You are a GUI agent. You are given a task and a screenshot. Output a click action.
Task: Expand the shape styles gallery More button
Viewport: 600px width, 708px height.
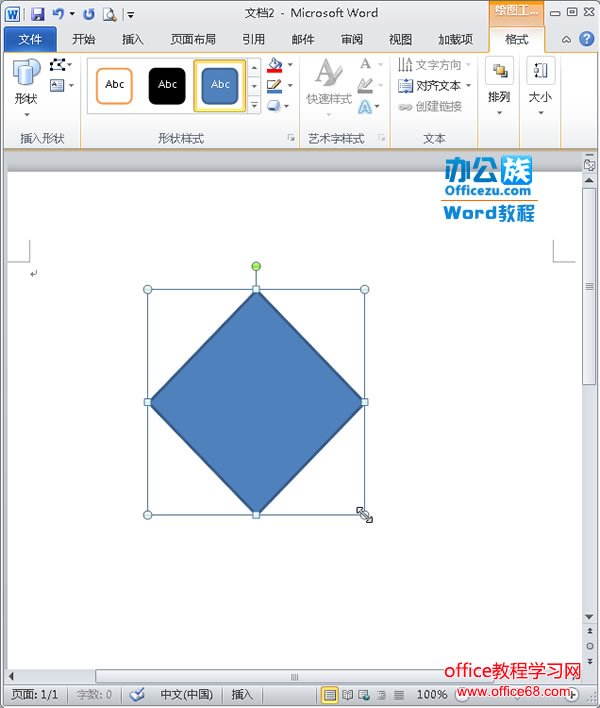[255, 106]
